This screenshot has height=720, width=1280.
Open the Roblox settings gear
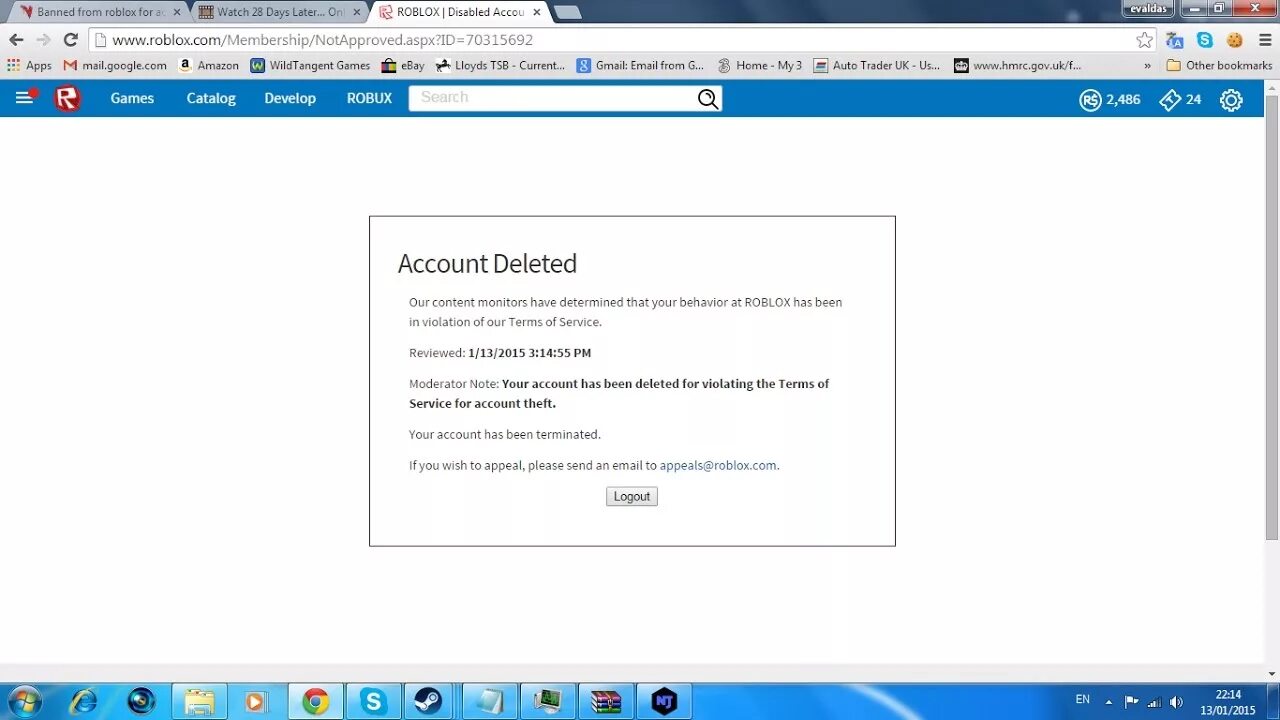[x=1231, y=99]
